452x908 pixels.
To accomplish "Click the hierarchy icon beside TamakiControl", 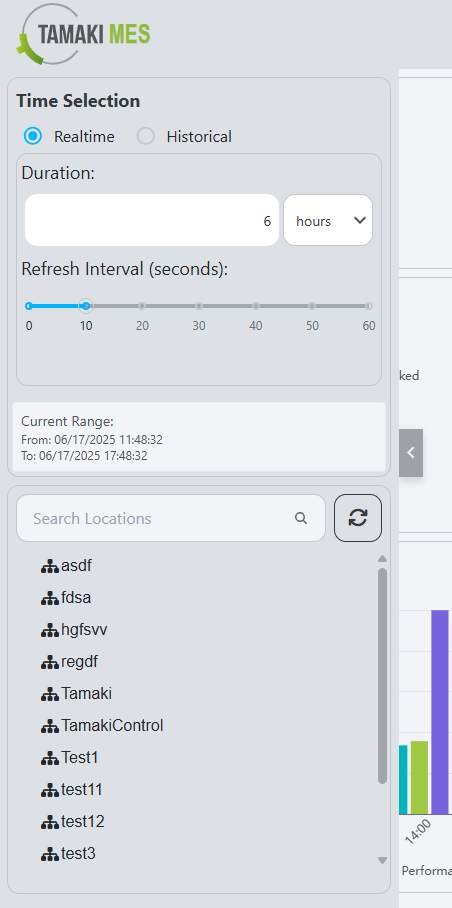I will click(50, 726).
